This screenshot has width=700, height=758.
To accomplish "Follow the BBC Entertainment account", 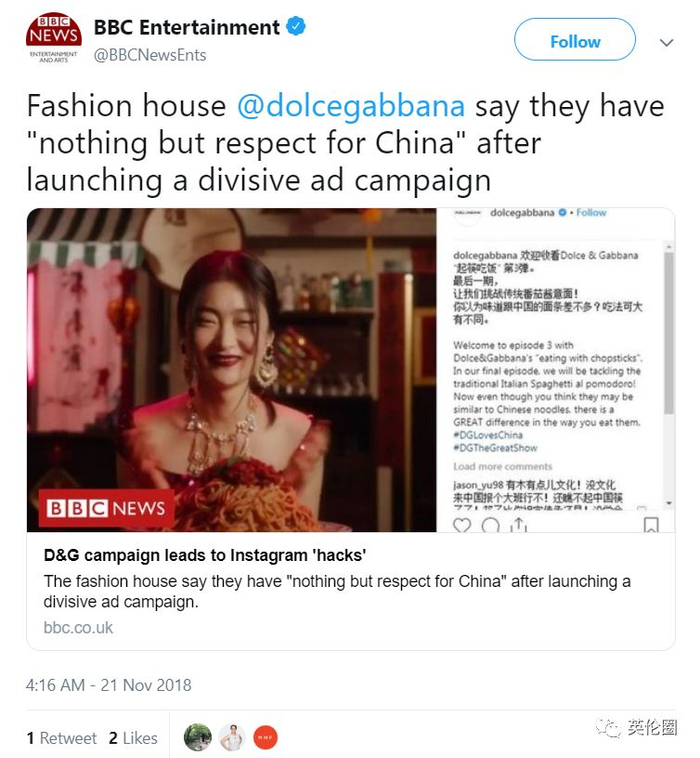I will click(x=575, y=40).
